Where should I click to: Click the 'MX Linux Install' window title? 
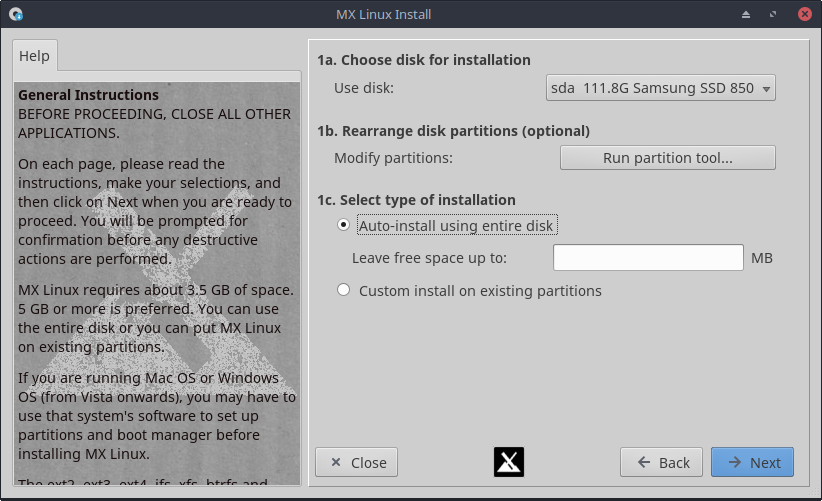(384, 14)
